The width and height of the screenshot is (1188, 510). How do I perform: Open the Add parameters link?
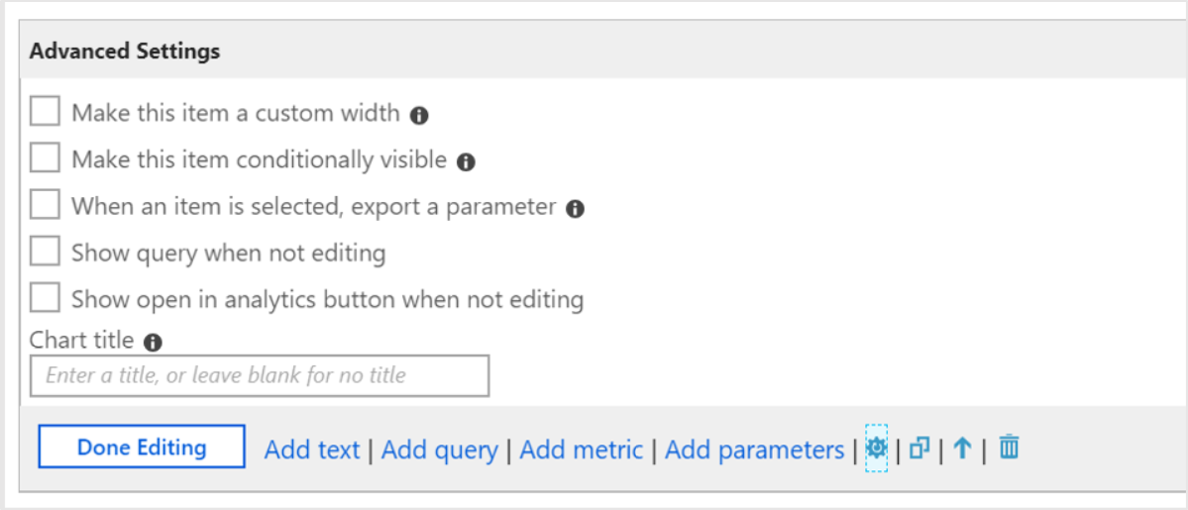coord(754,450)
